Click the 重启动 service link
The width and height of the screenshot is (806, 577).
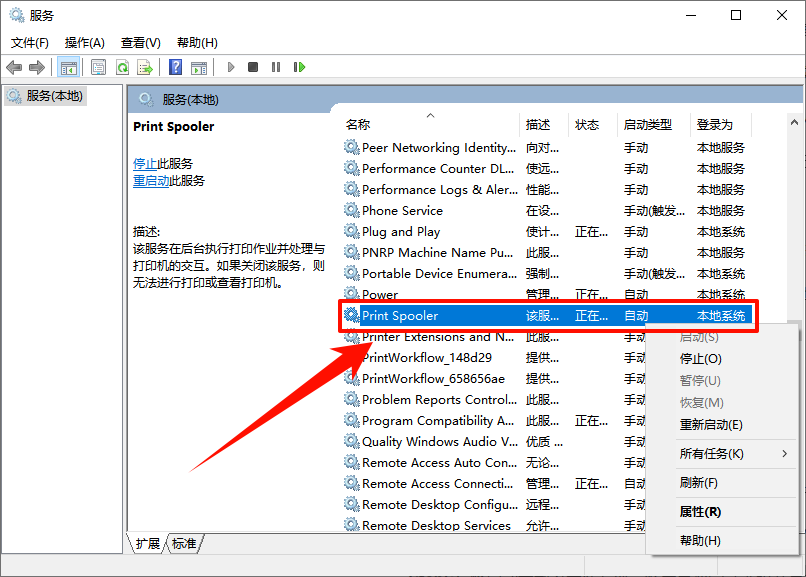(151, 181)
